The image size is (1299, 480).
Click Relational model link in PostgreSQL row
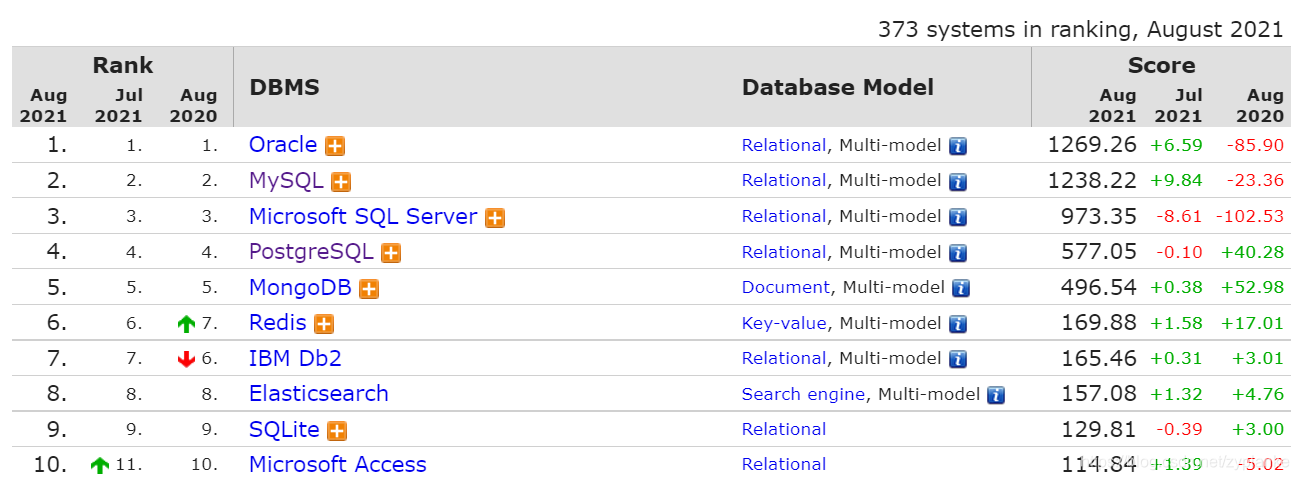784,252
